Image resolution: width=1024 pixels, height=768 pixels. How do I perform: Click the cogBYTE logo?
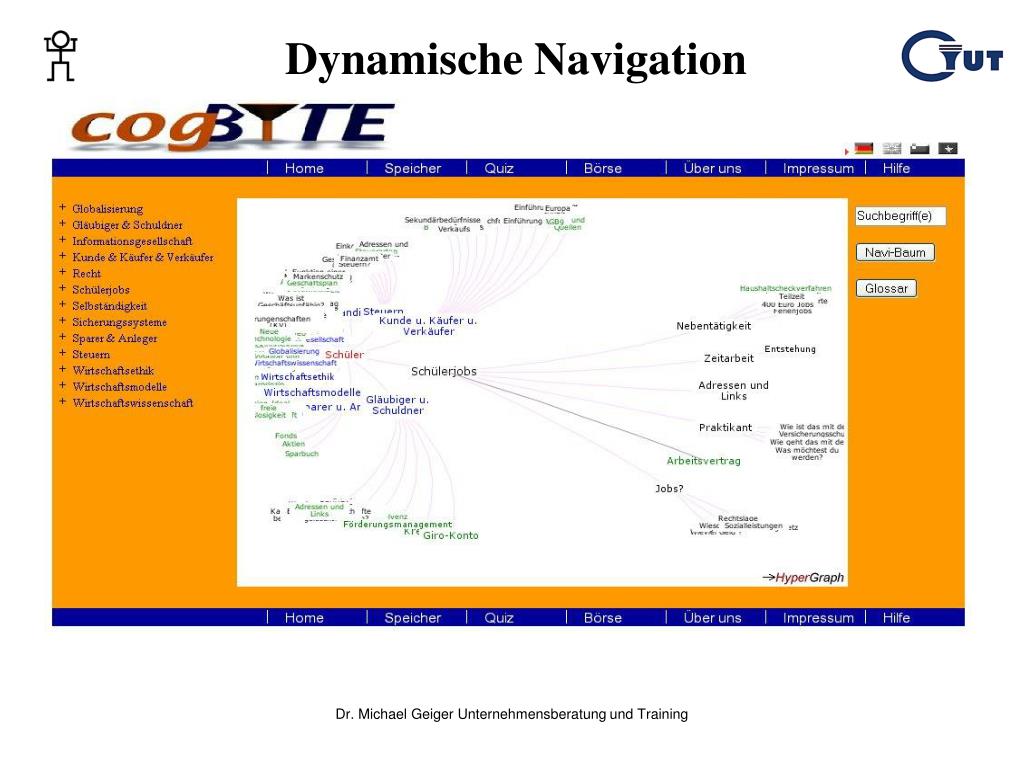232,127
